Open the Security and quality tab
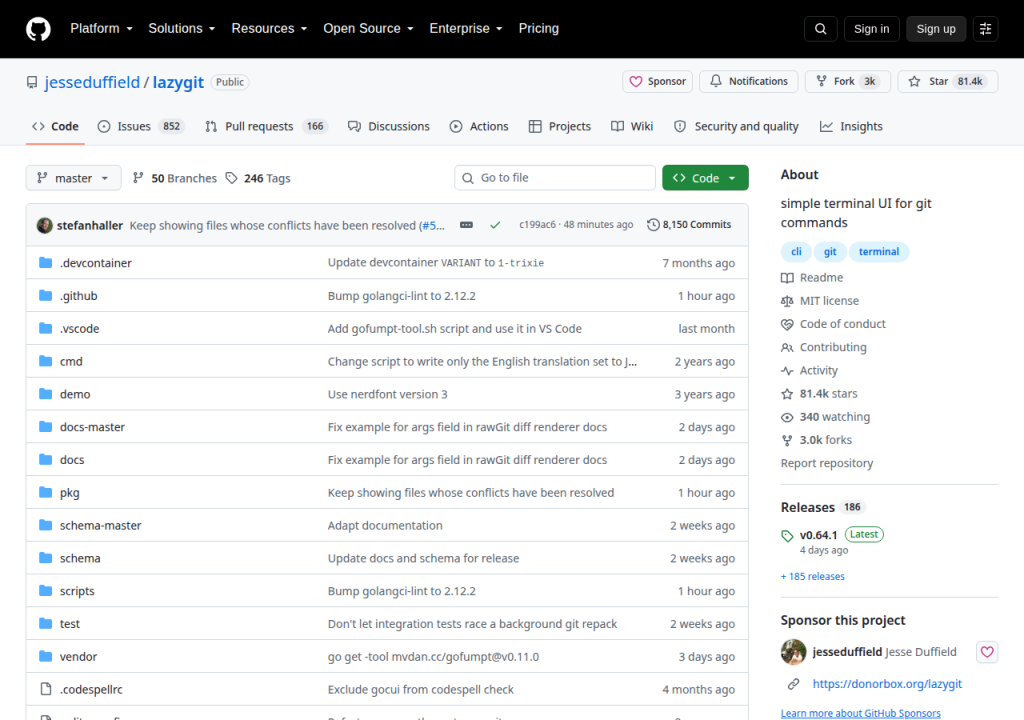The height and width of the screenshot is (720, 1024). pos(736,127)
